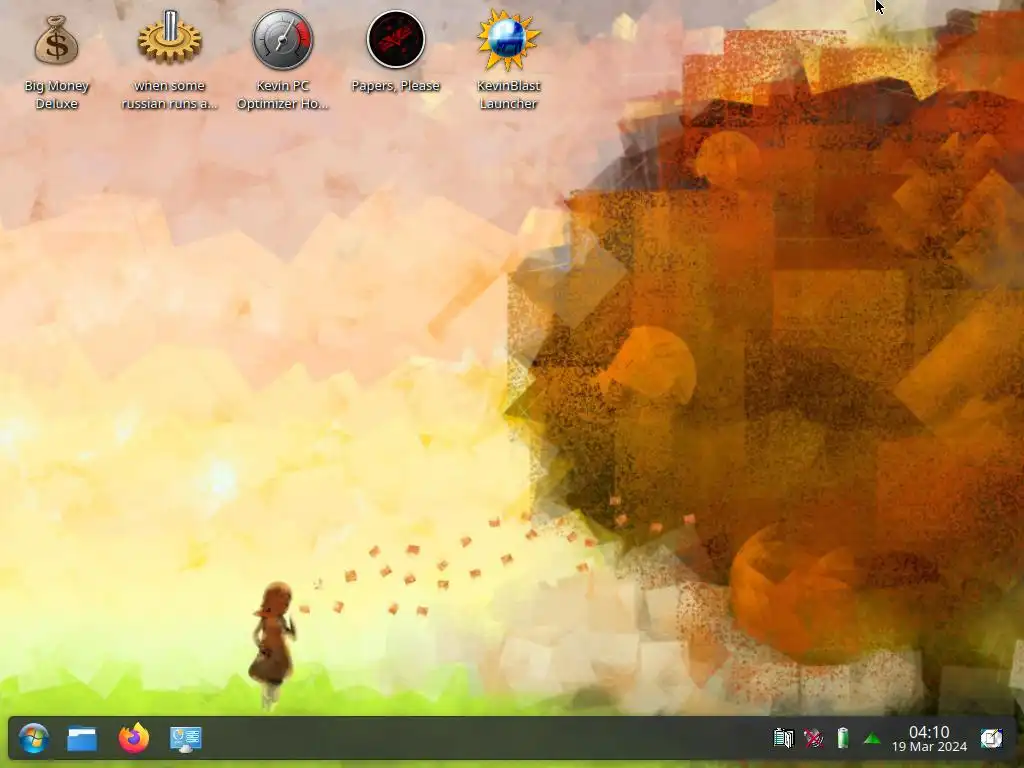The height and width of the screenshot is (768, 1024).
Task: Open the file manager folder in the taskbar
Action: click(82, 739)
